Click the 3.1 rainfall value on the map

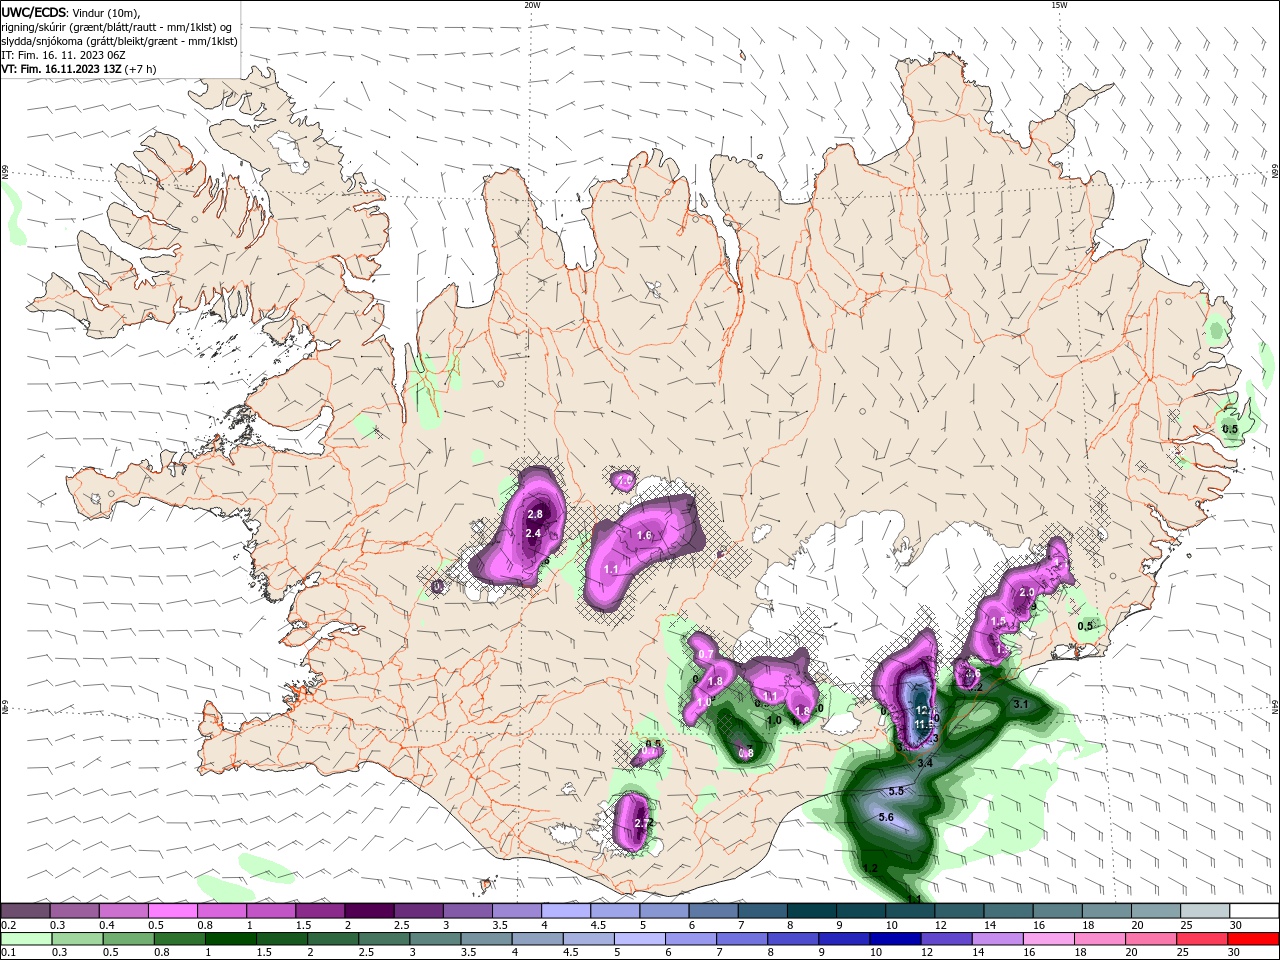pos(1021,705)
